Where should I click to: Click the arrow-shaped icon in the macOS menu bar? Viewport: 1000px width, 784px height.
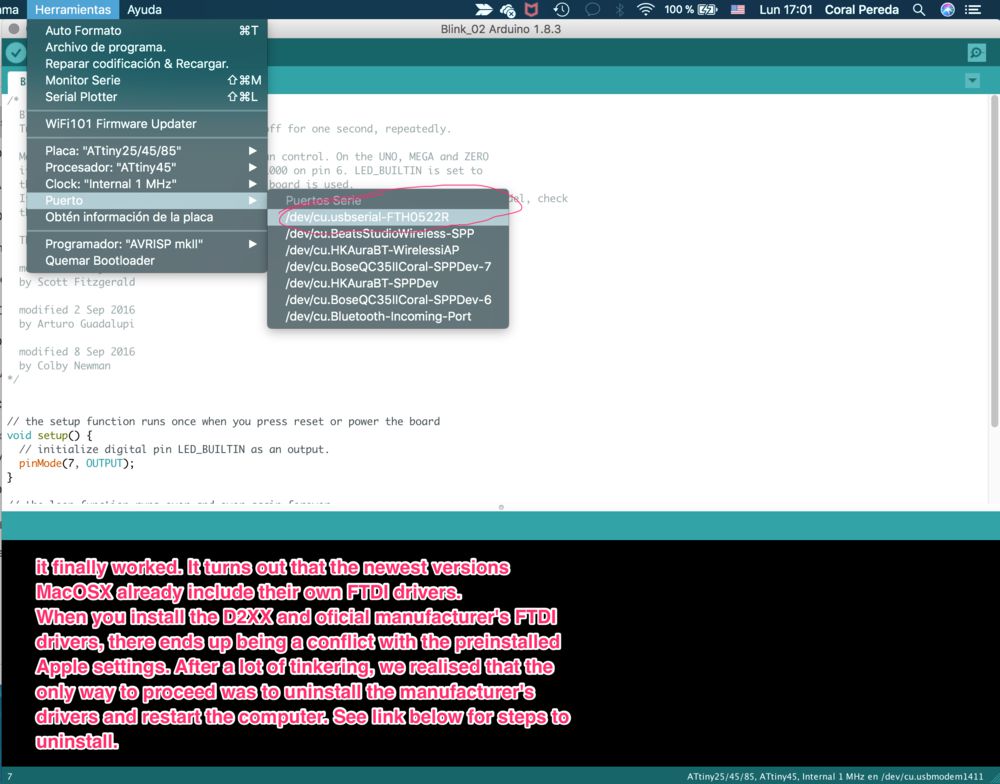[484, 10]
